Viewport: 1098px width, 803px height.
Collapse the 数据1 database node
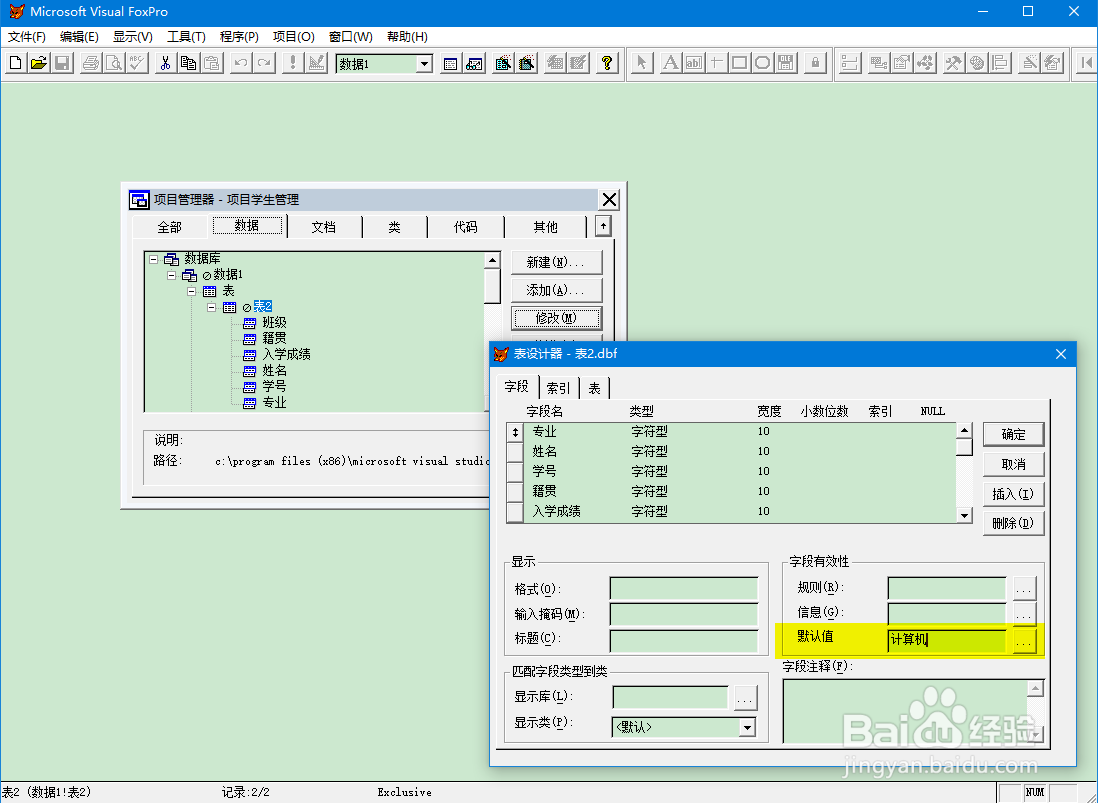point(172,275)
